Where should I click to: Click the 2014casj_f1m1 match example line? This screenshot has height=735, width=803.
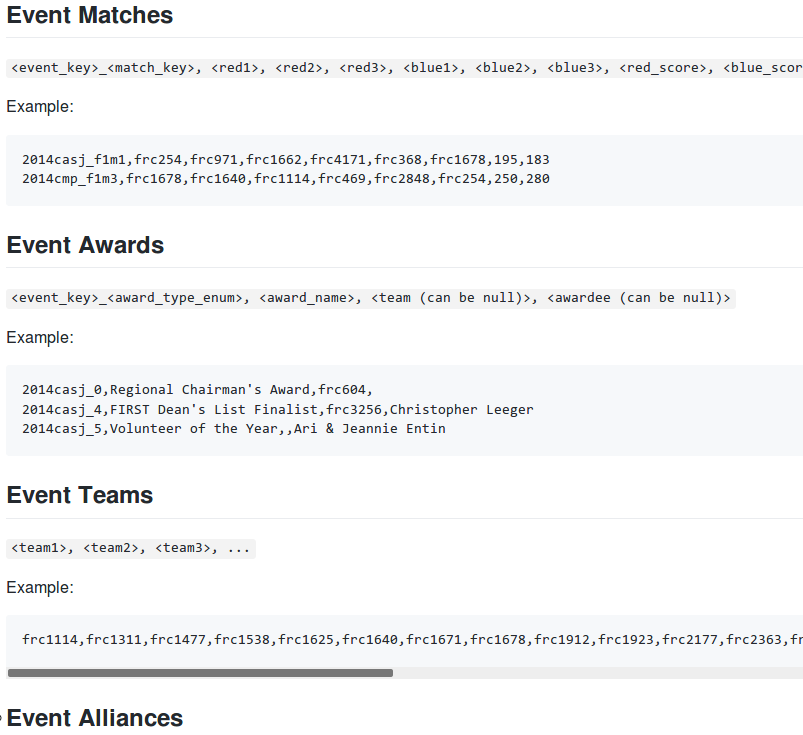286,159
